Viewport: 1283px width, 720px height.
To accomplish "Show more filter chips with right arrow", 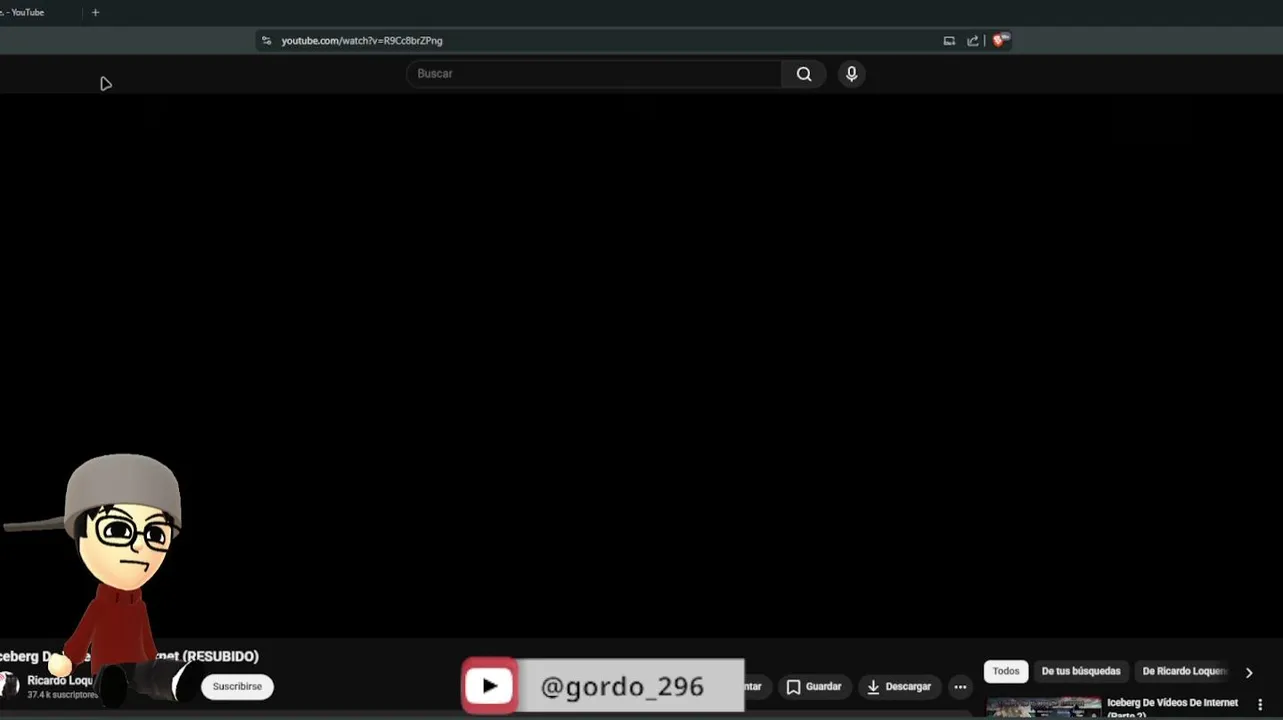I will 1248,672.
